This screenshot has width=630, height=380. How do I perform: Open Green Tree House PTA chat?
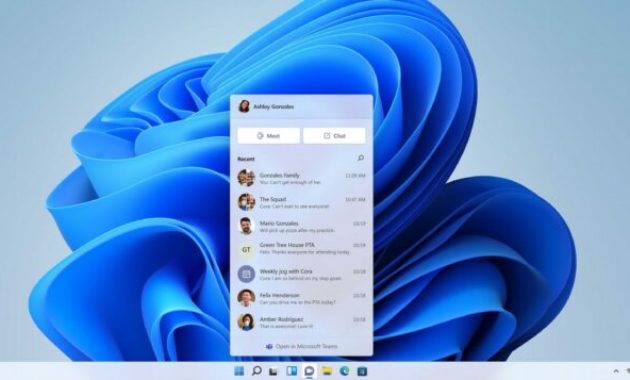(x=301, y=249)
